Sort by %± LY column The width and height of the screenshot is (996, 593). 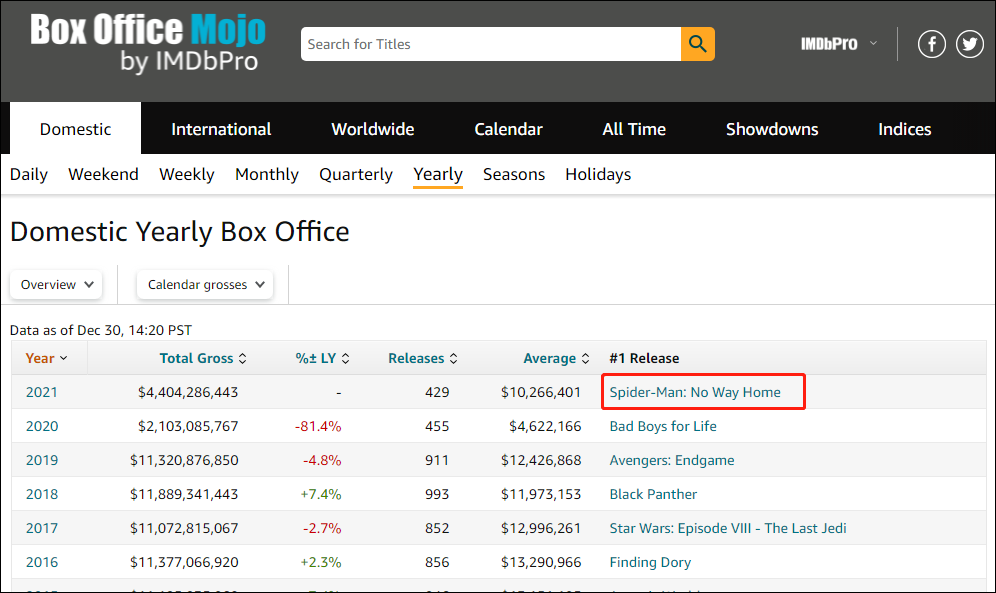pyautogui.click(x=322, y=358)
